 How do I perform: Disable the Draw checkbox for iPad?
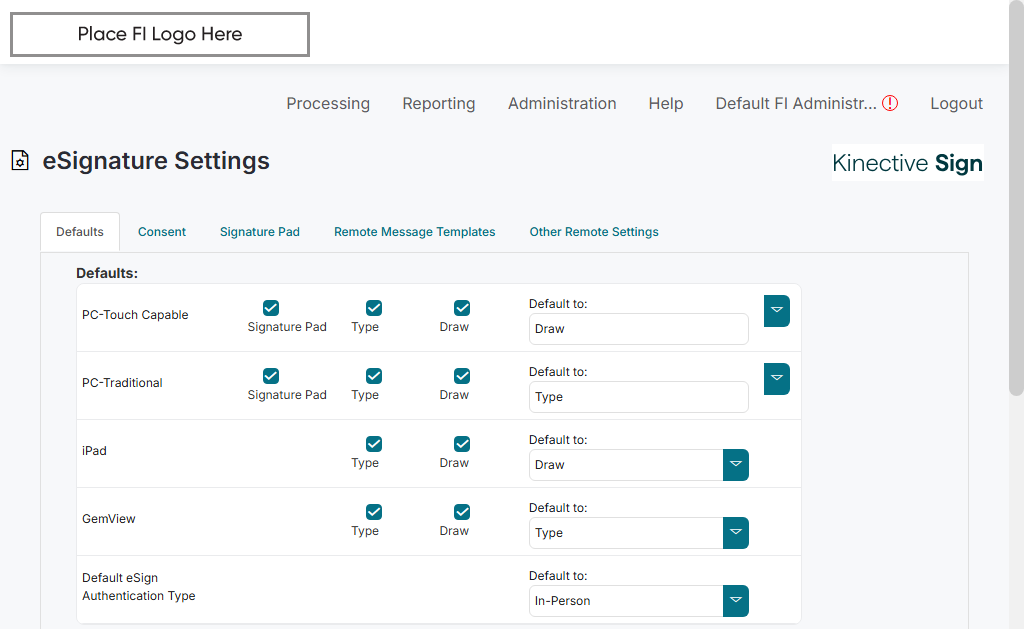click(462, 444)
